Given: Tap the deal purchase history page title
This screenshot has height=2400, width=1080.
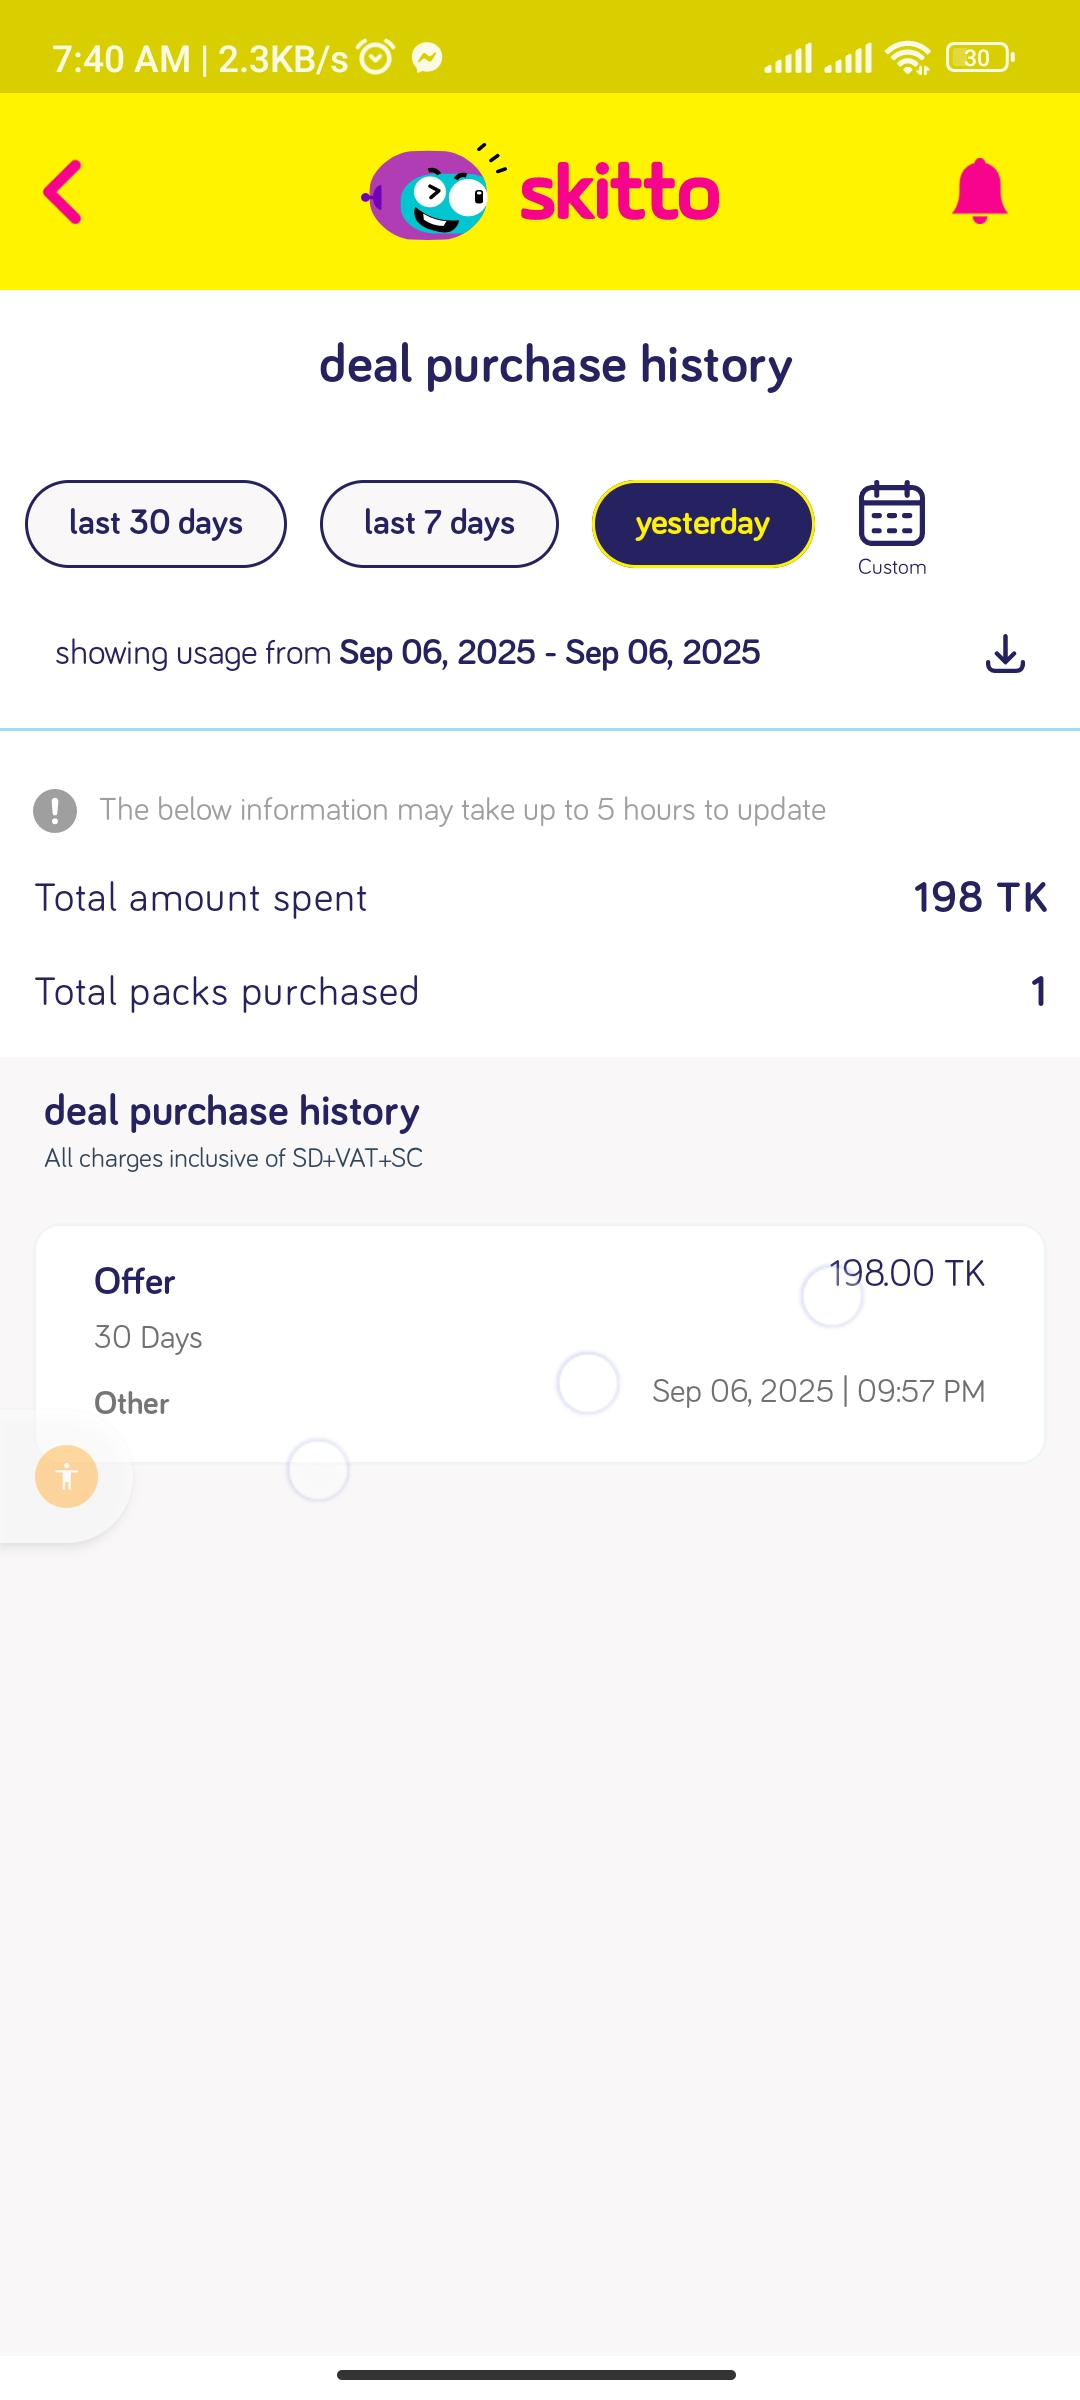Looking at the screenshot, I should tap(555, 365).
